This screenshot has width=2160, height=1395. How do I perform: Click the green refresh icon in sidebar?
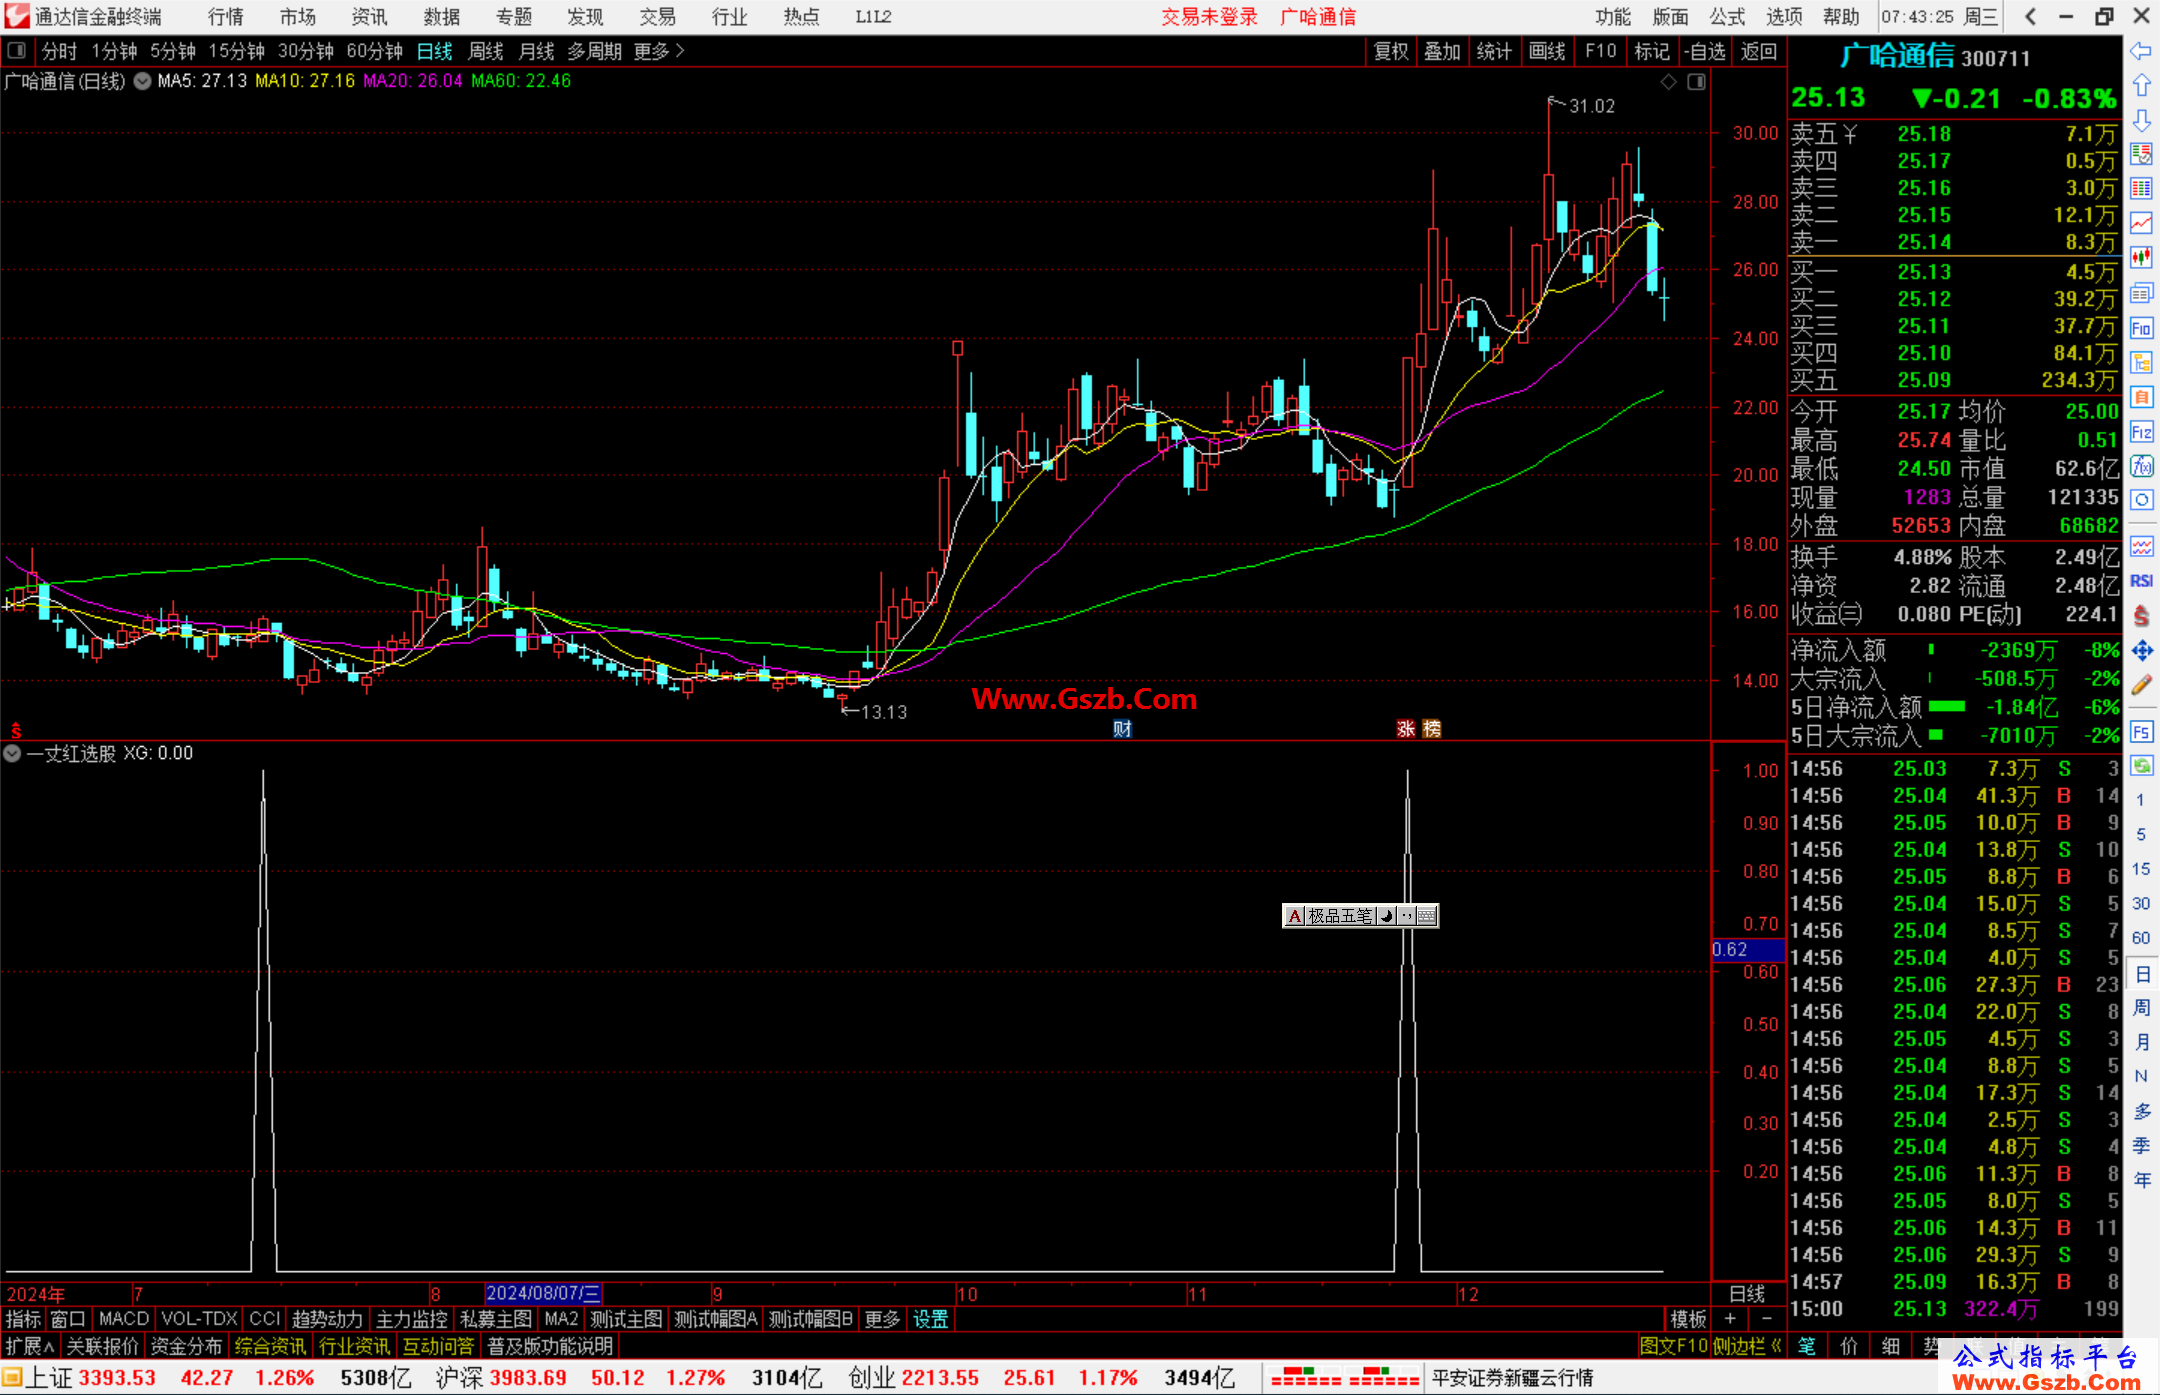[2141, 766]
